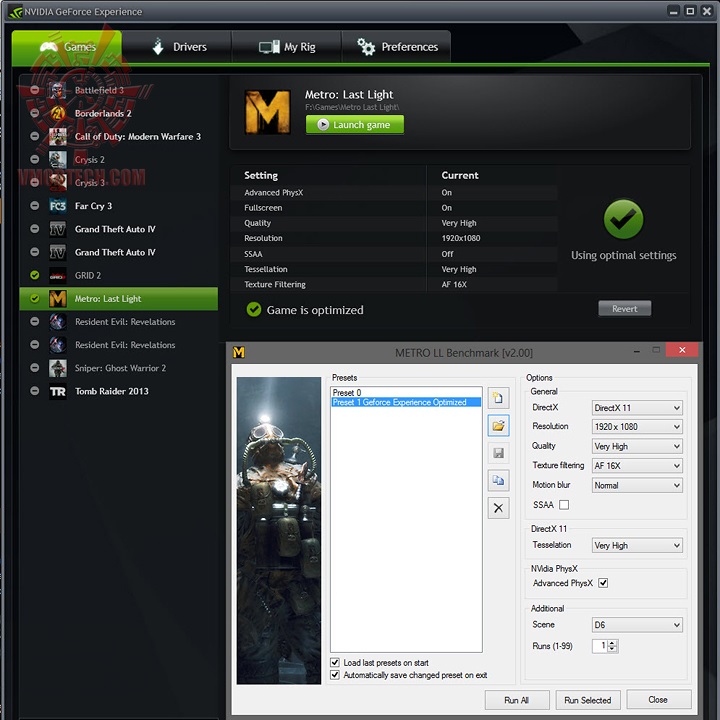This screenshot has height=720, width=720.
Task: Open the Texture filtering dropdown
Action: coord(637,466)
